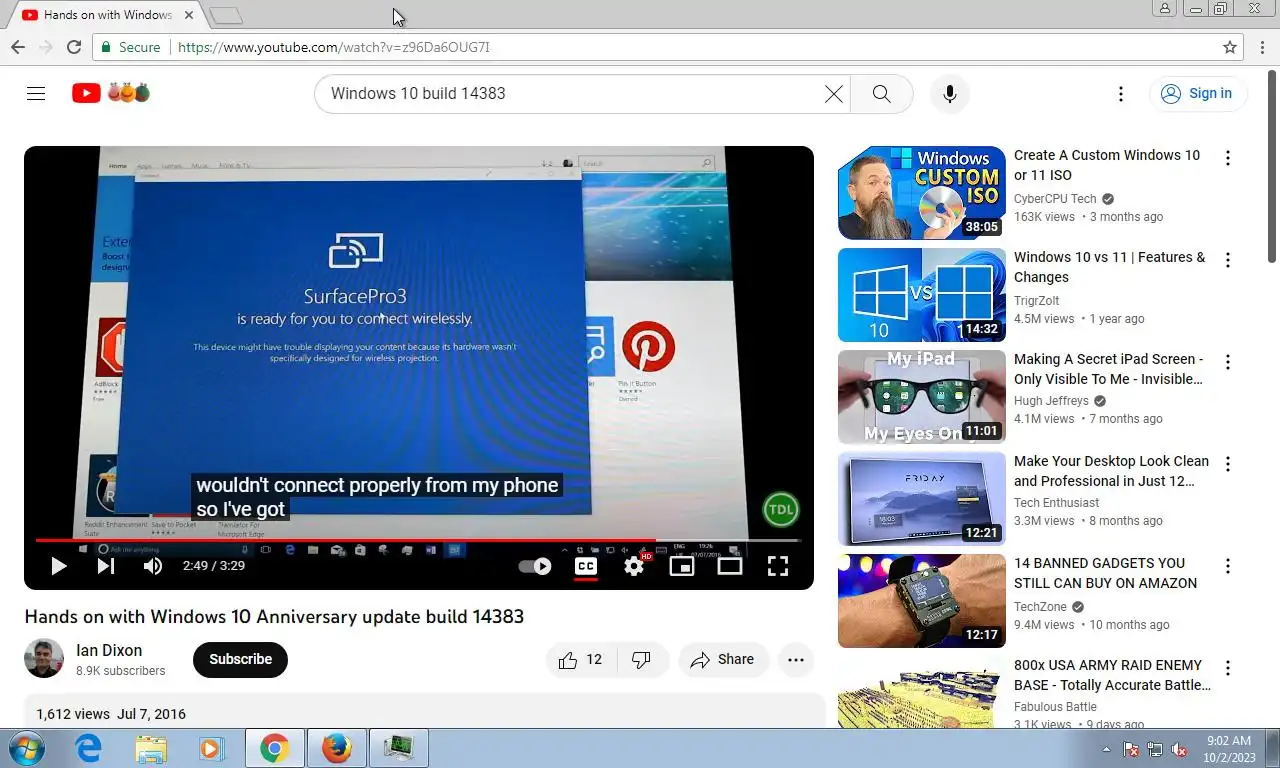This screenshot has height=768, width=1280.
Task: Open Windows 10 vs 11 video title
Action: (1109, 267)
